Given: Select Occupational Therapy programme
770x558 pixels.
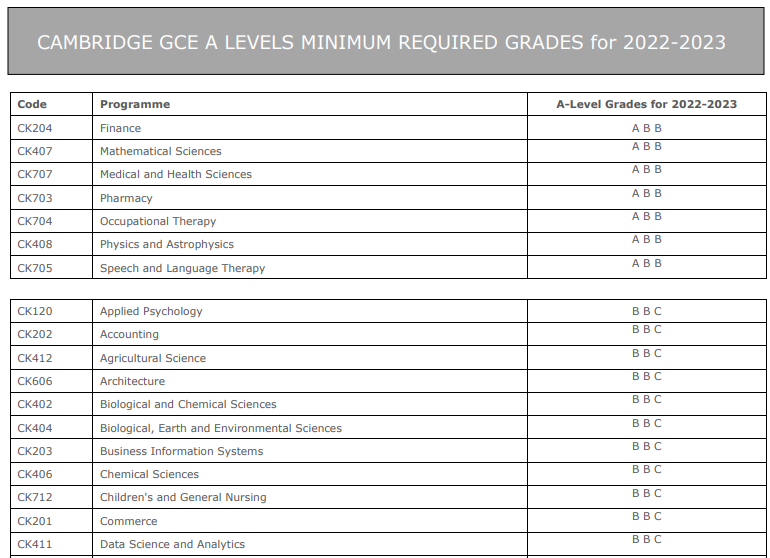Looking at the screenshot, I should [158, 221].
